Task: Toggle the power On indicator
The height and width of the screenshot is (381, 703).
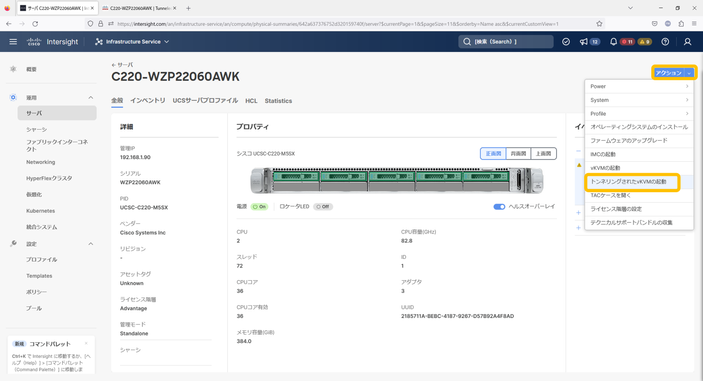Action: (x=259, y=207)
